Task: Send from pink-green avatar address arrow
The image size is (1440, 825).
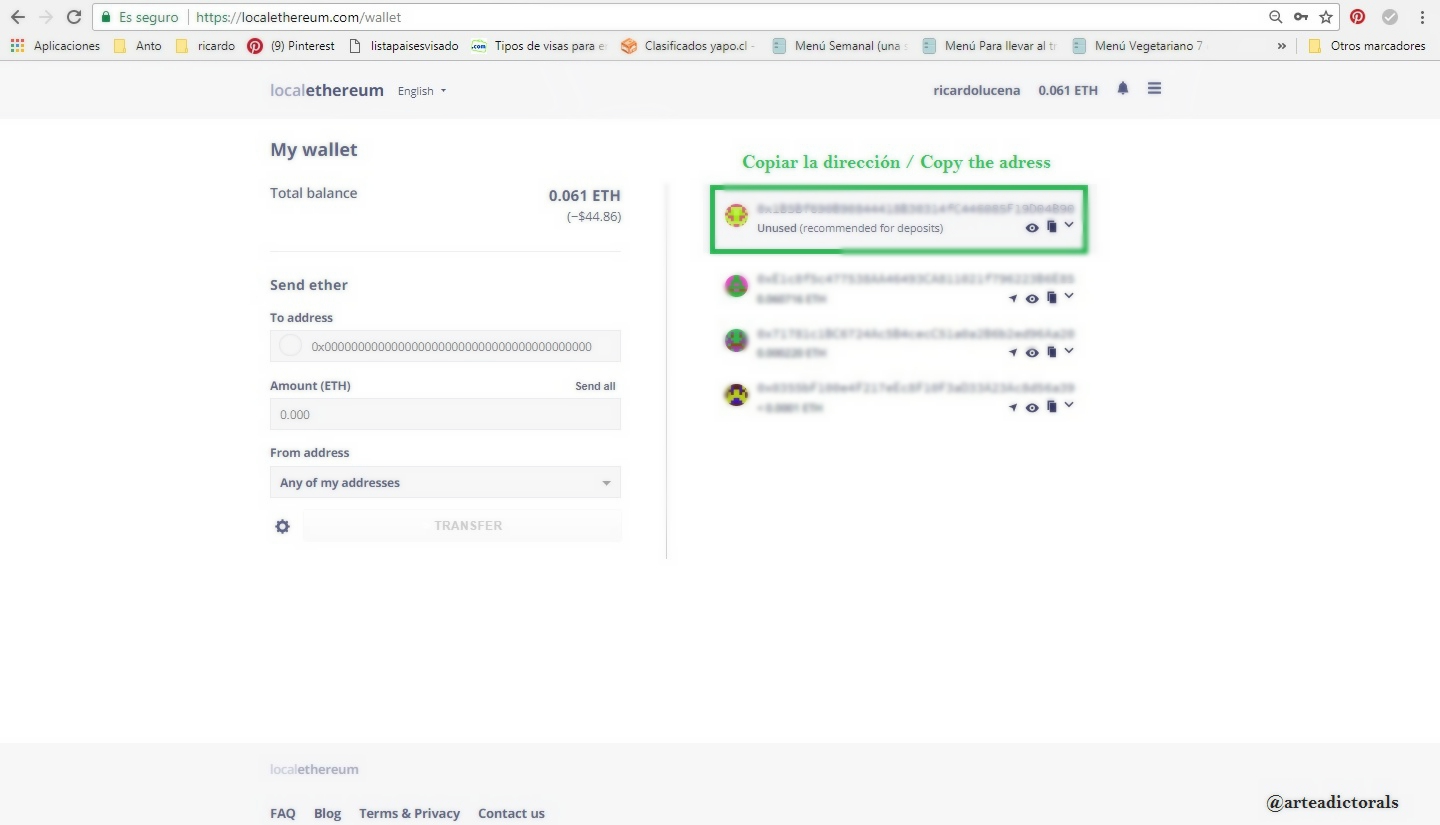Action: point(1013,298)
